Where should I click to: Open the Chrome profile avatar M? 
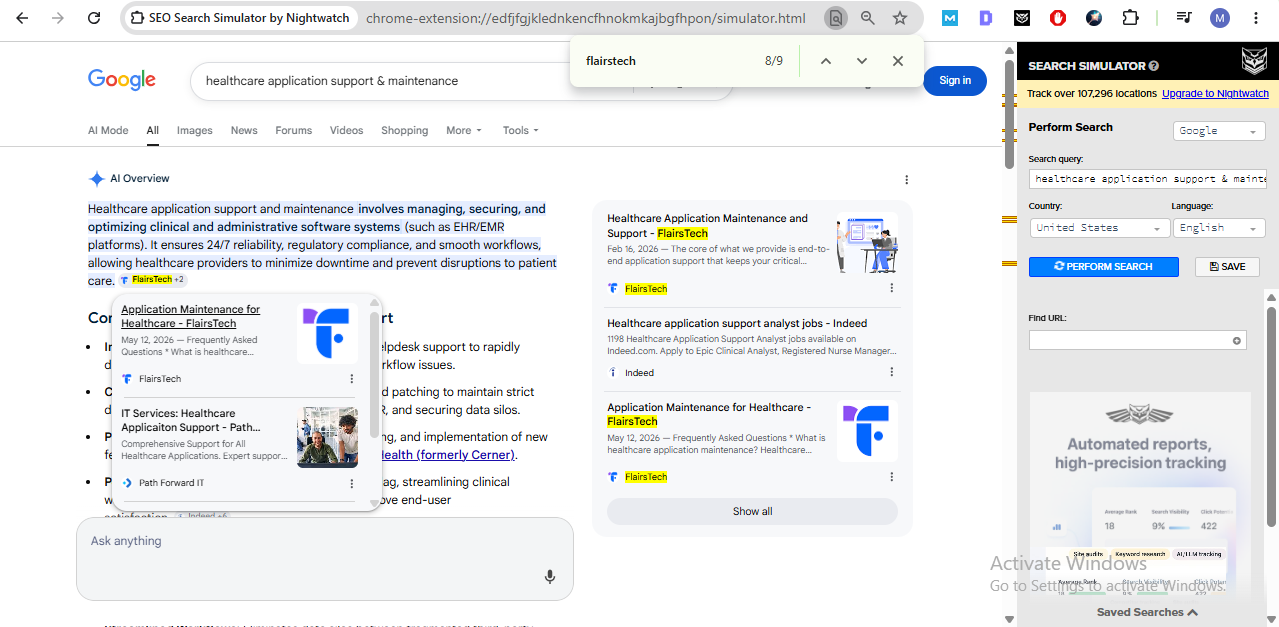coord(1220,18)
